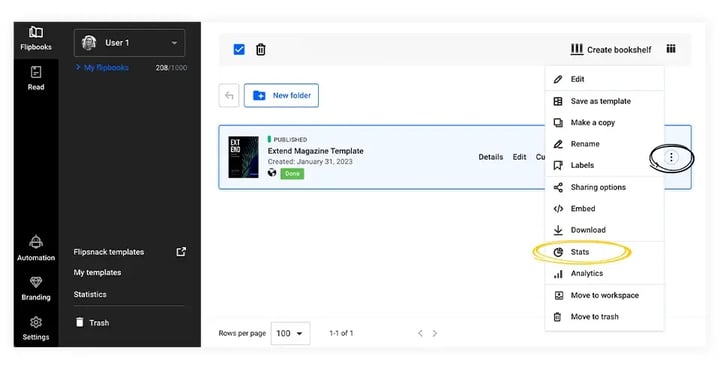
Task: Click Created: January 31, 2023 text
Action: pos(310,162)
